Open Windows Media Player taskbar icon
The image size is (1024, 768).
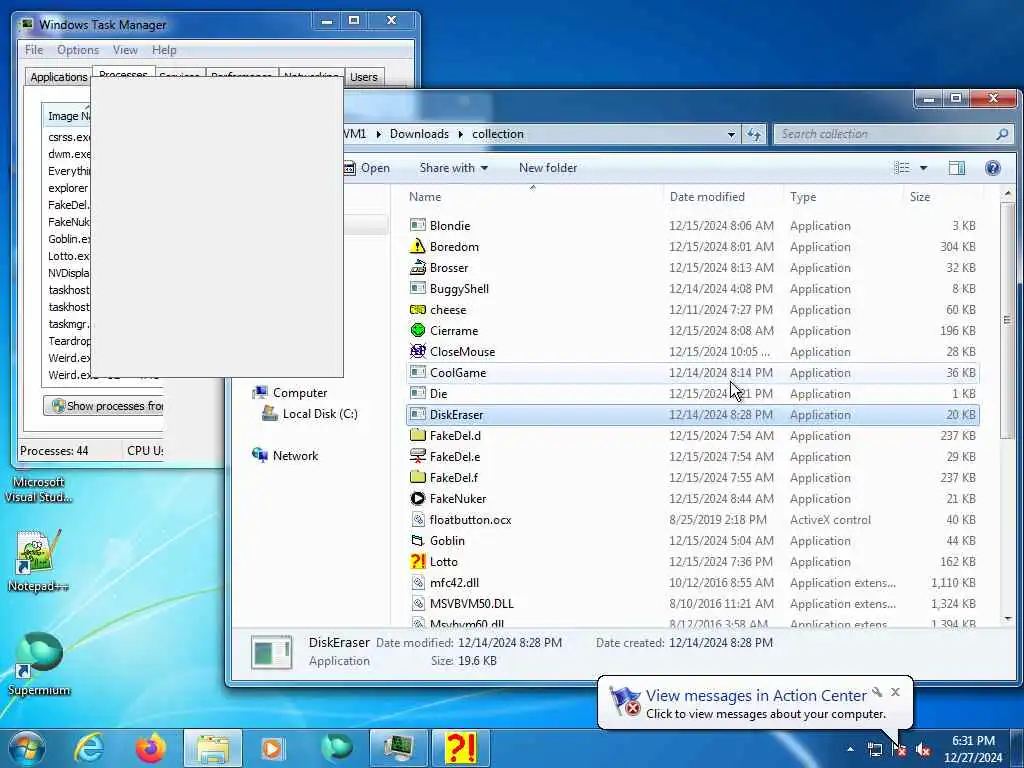[x=272, y=748]
